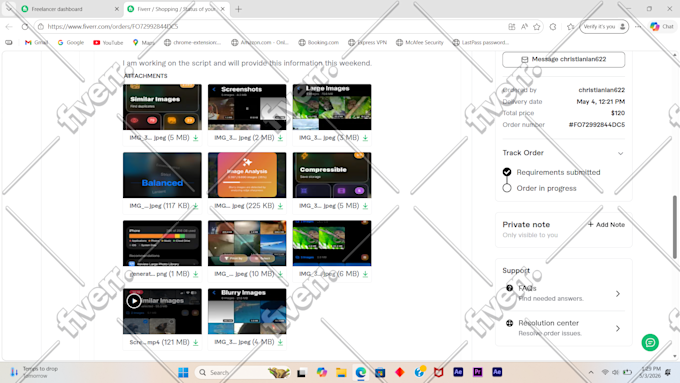This screenshot has height=383, width=680.
Task: Open File Explorer from the taskbar
Action: [341, 372]
